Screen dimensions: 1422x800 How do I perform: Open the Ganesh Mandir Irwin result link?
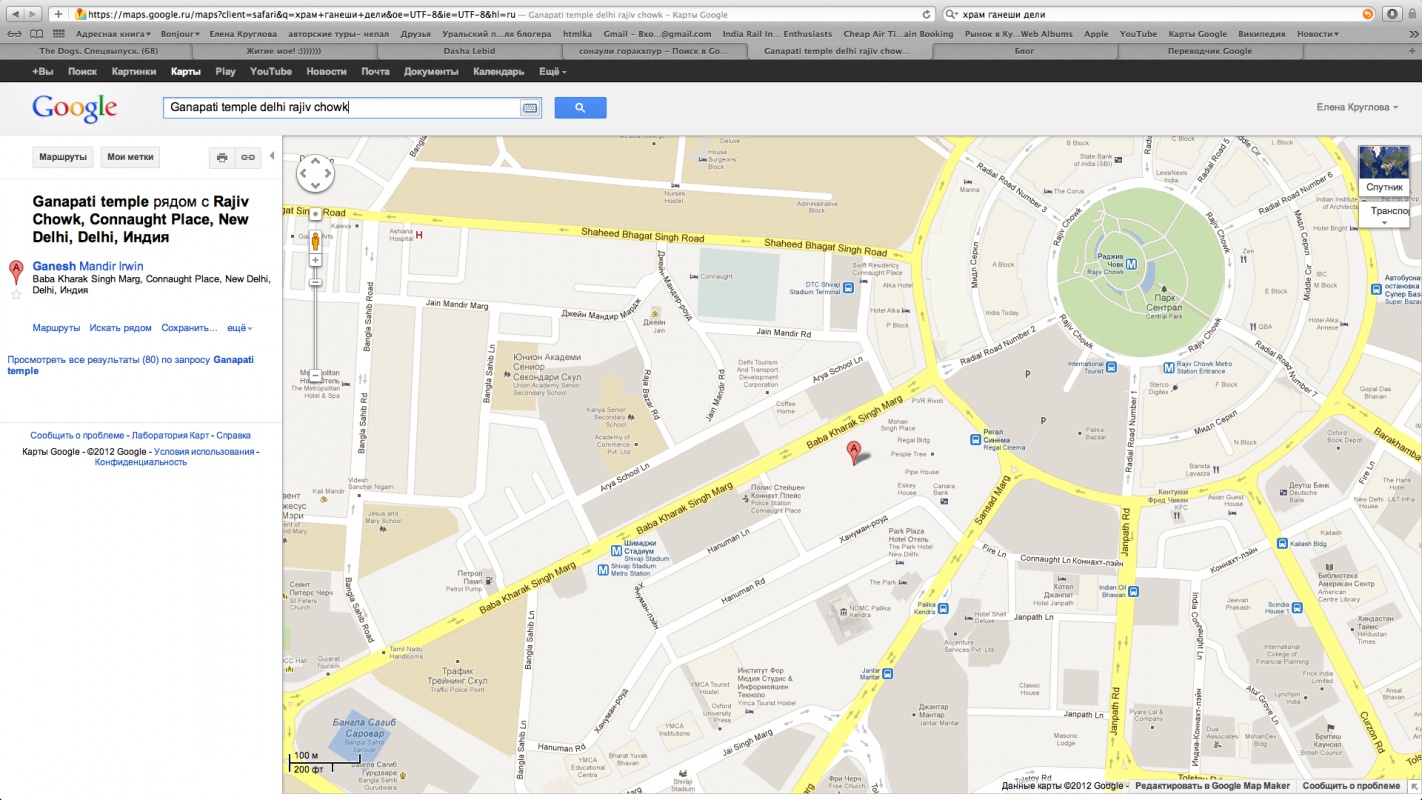[x=88, y=266]
